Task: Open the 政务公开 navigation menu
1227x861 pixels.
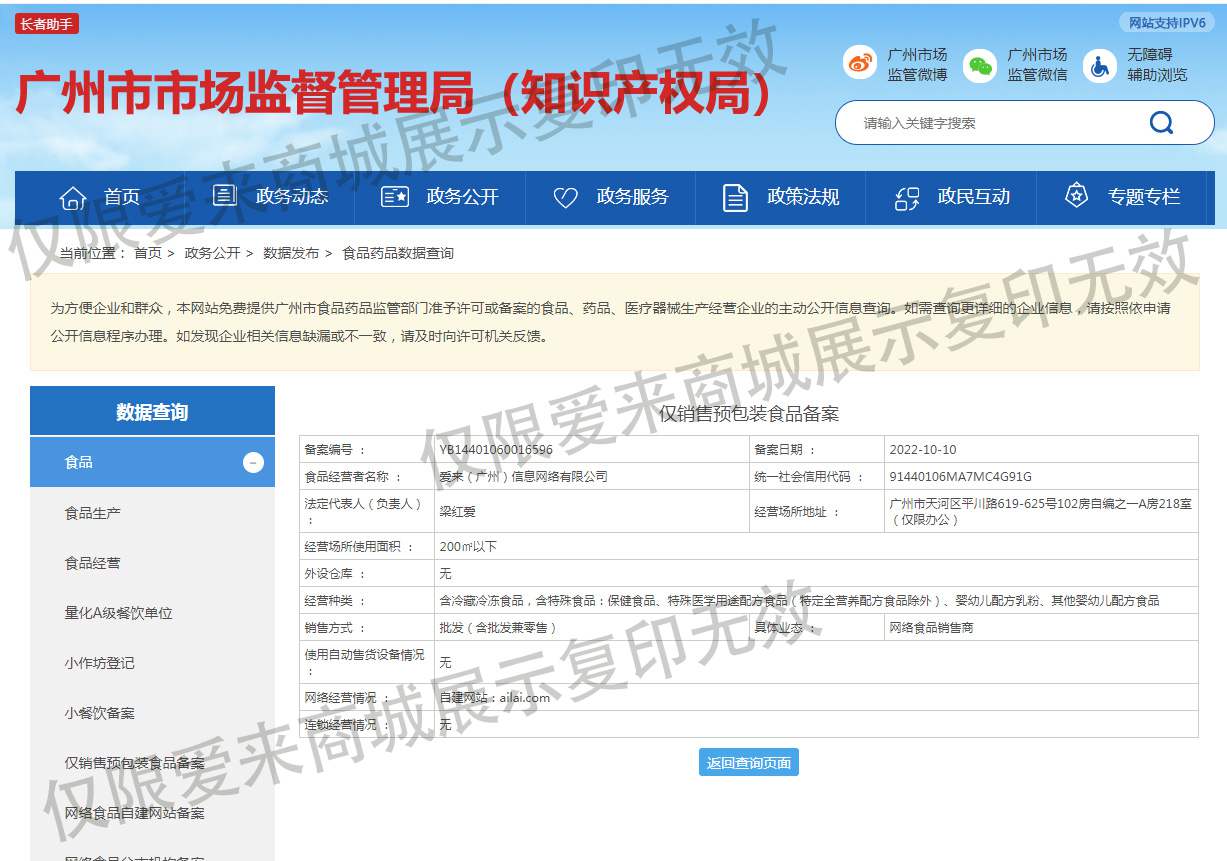Action: pyautogui.click(x=440, y=197)
